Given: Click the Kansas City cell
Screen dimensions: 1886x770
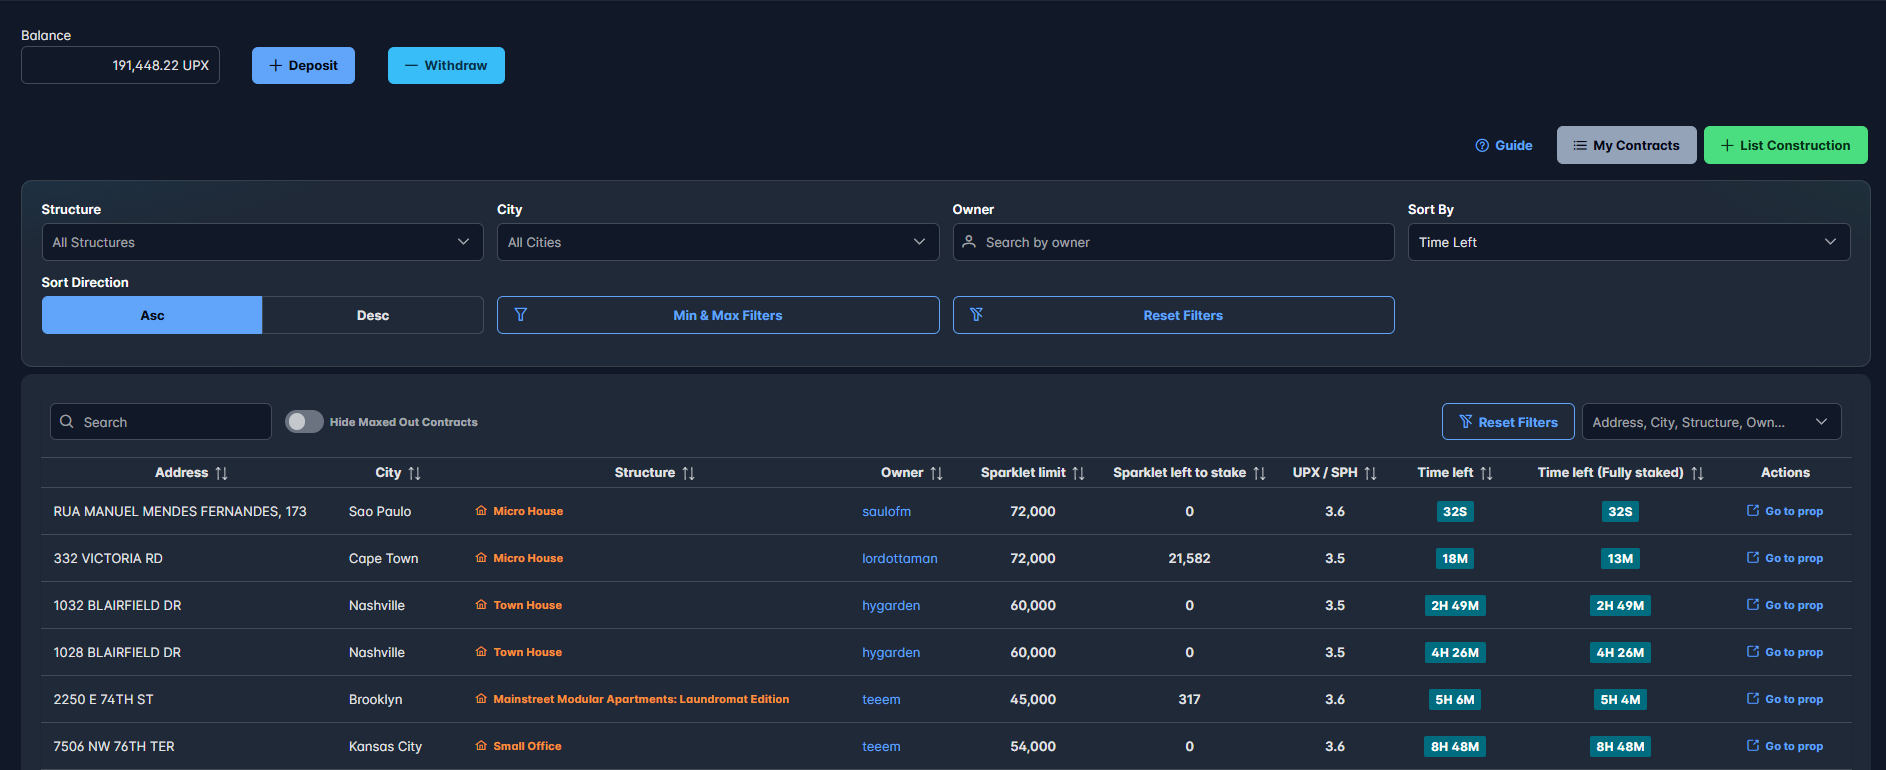Looking at the screenshot, I should coord(385,746).
